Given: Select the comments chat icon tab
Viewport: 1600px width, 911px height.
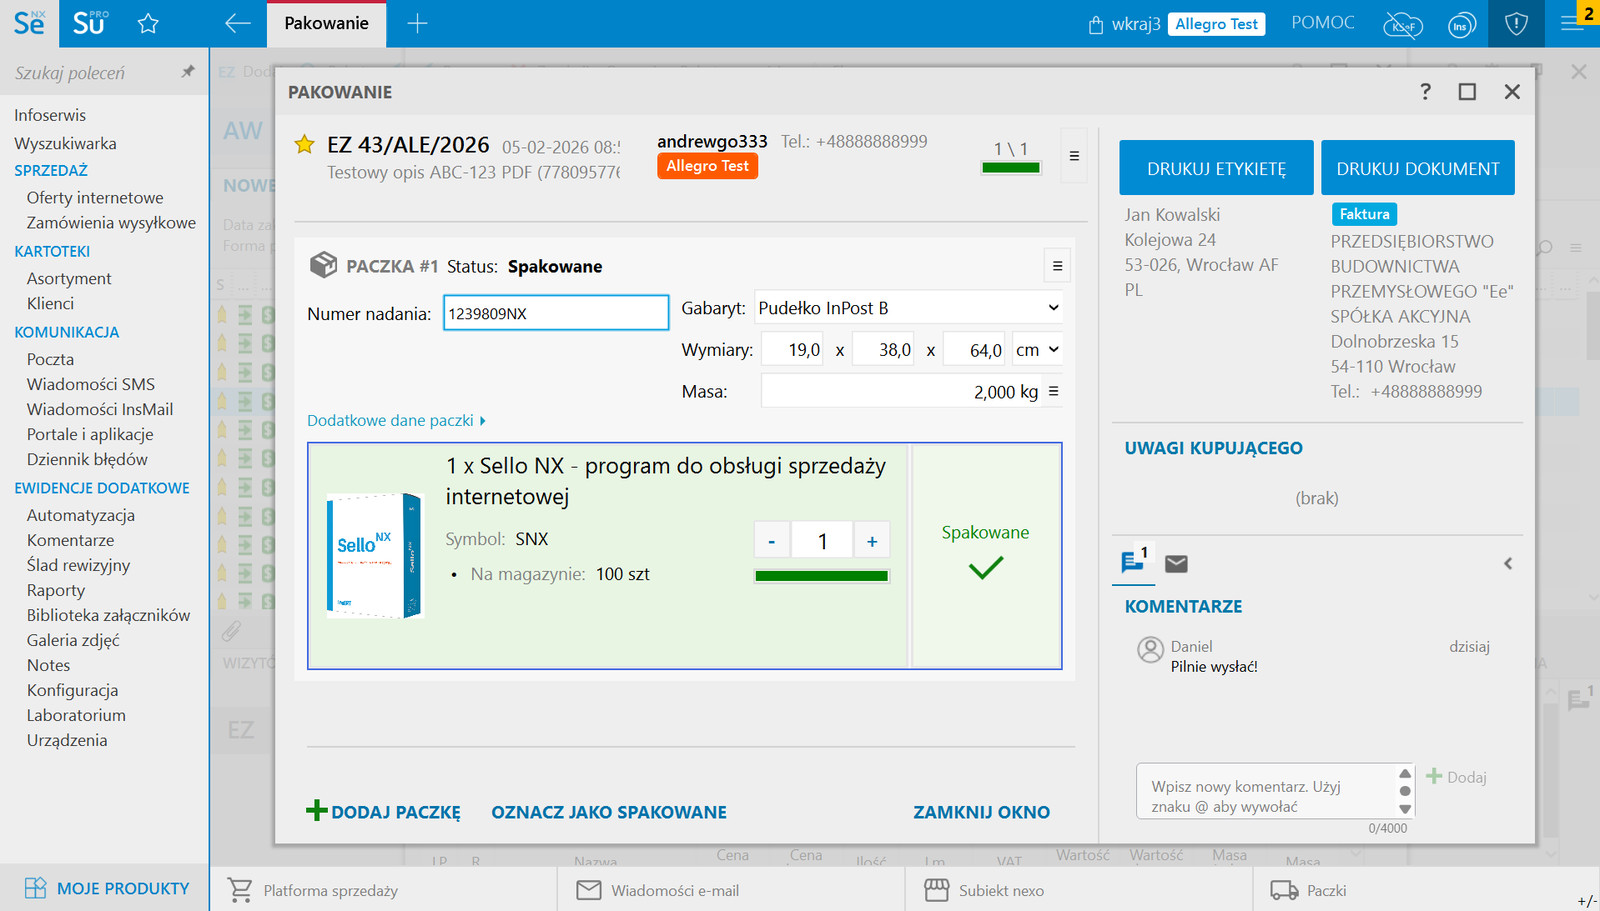Looking at the screenshot, I should pyautogui.click(x=1134, y=562).
